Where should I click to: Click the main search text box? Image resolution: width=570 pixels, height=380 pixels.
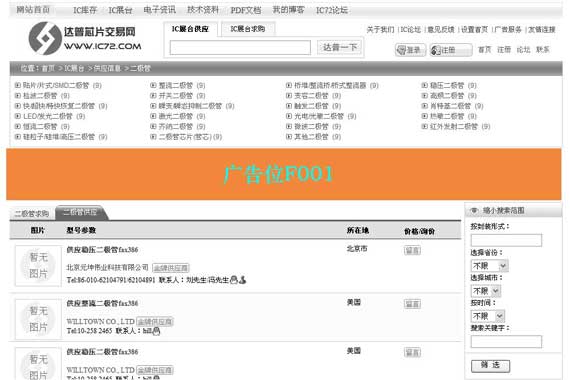click(x=240, y=48)
